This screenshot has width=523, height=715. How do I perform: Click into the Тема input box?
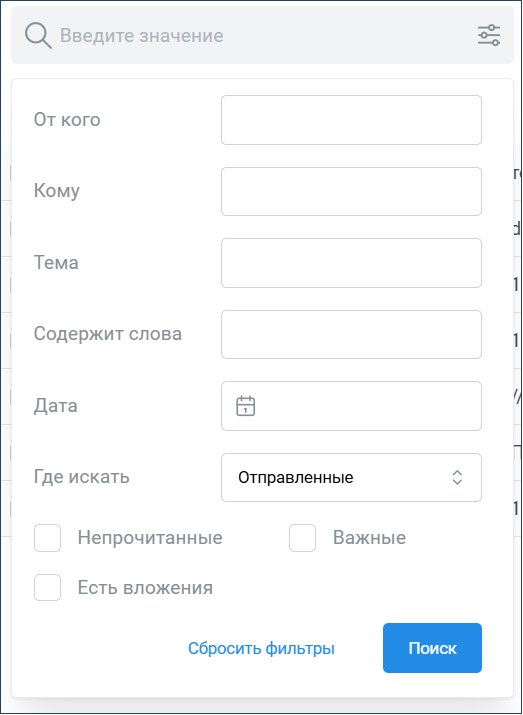coord(351,263)
